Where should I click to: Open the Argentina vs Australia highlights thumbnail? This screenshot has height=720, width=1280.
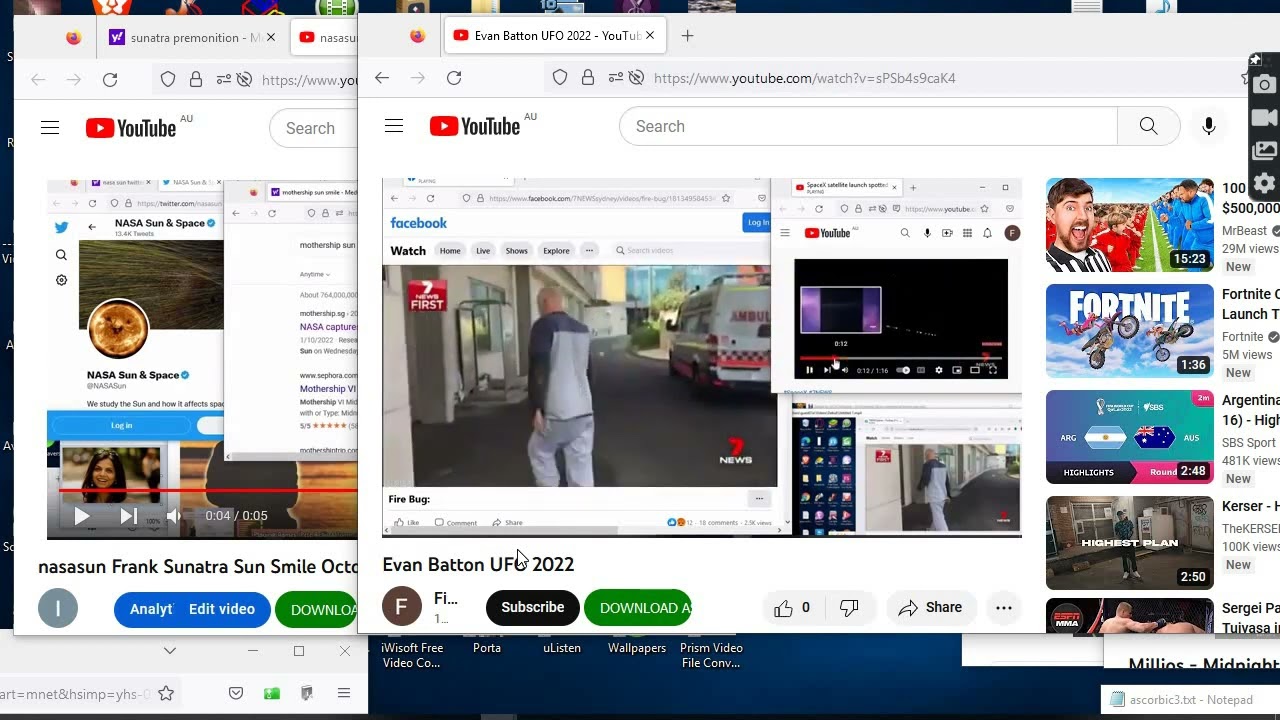[x=1129, y=437]
